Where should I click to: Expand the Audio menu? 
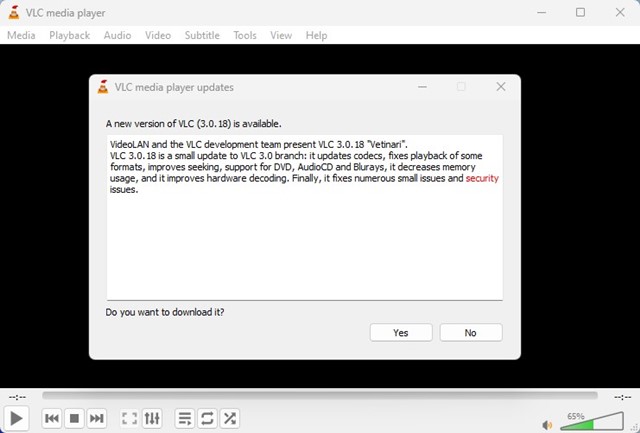(117, 35)
